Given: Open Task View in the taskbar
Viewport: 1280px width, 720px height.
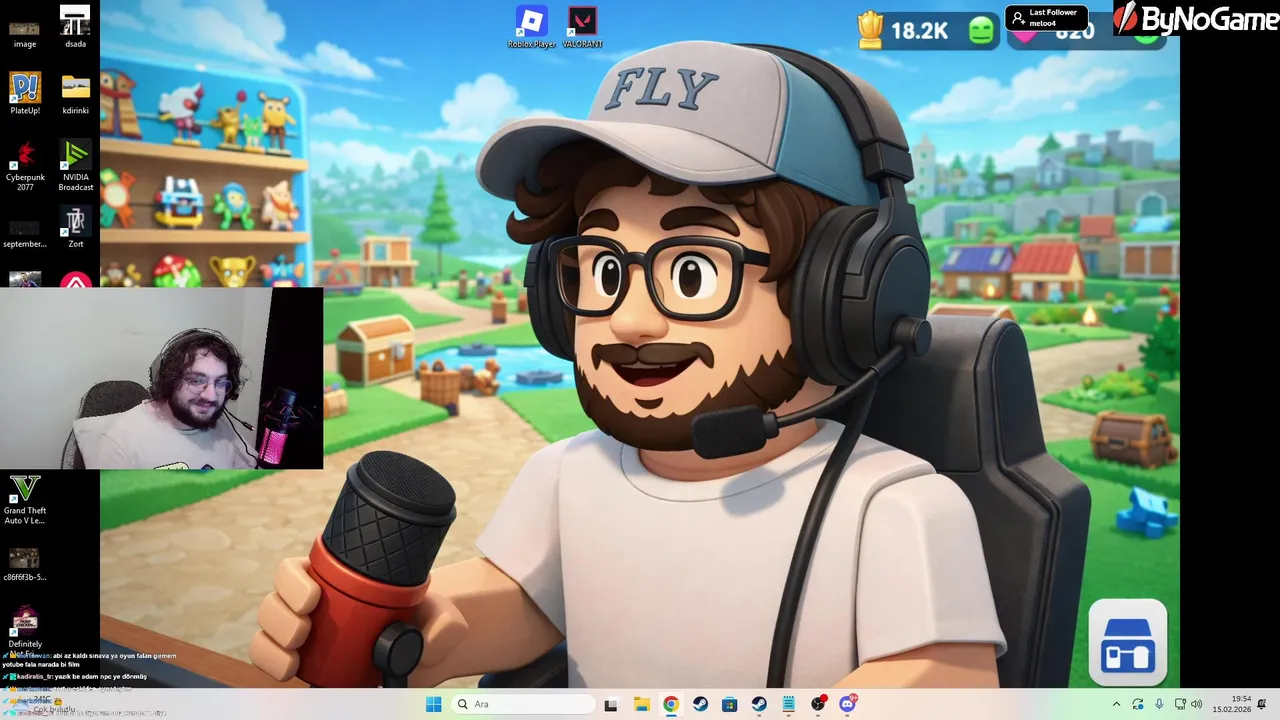Looking at the screenshot, I should pos(611,704).
